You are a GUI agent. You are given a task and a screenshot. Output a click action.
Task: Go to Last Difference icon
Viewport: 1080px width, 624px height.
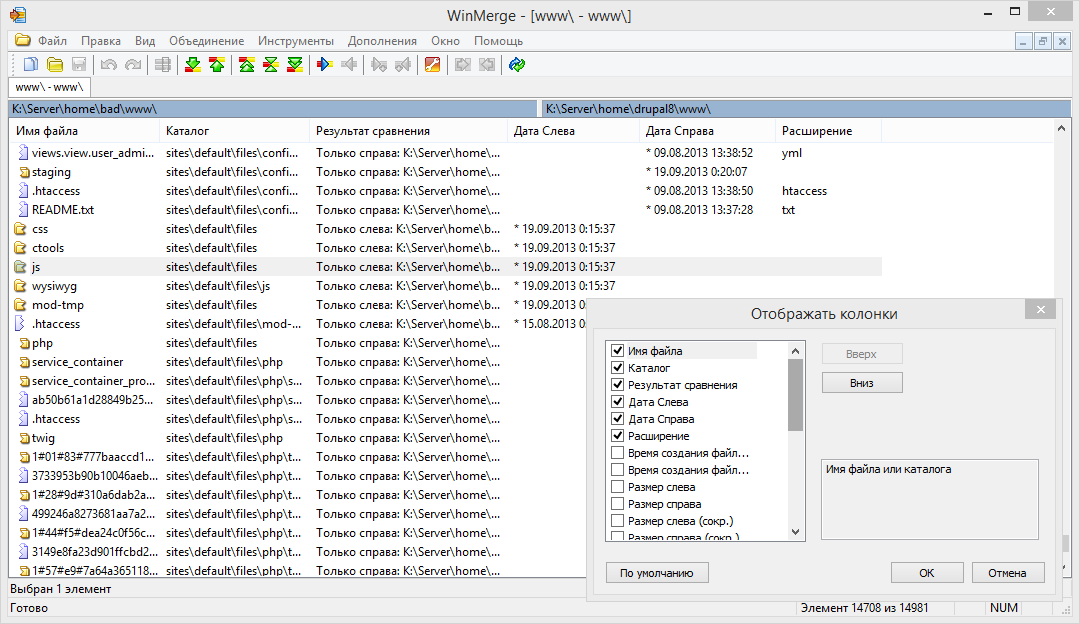tap(295, 65)
